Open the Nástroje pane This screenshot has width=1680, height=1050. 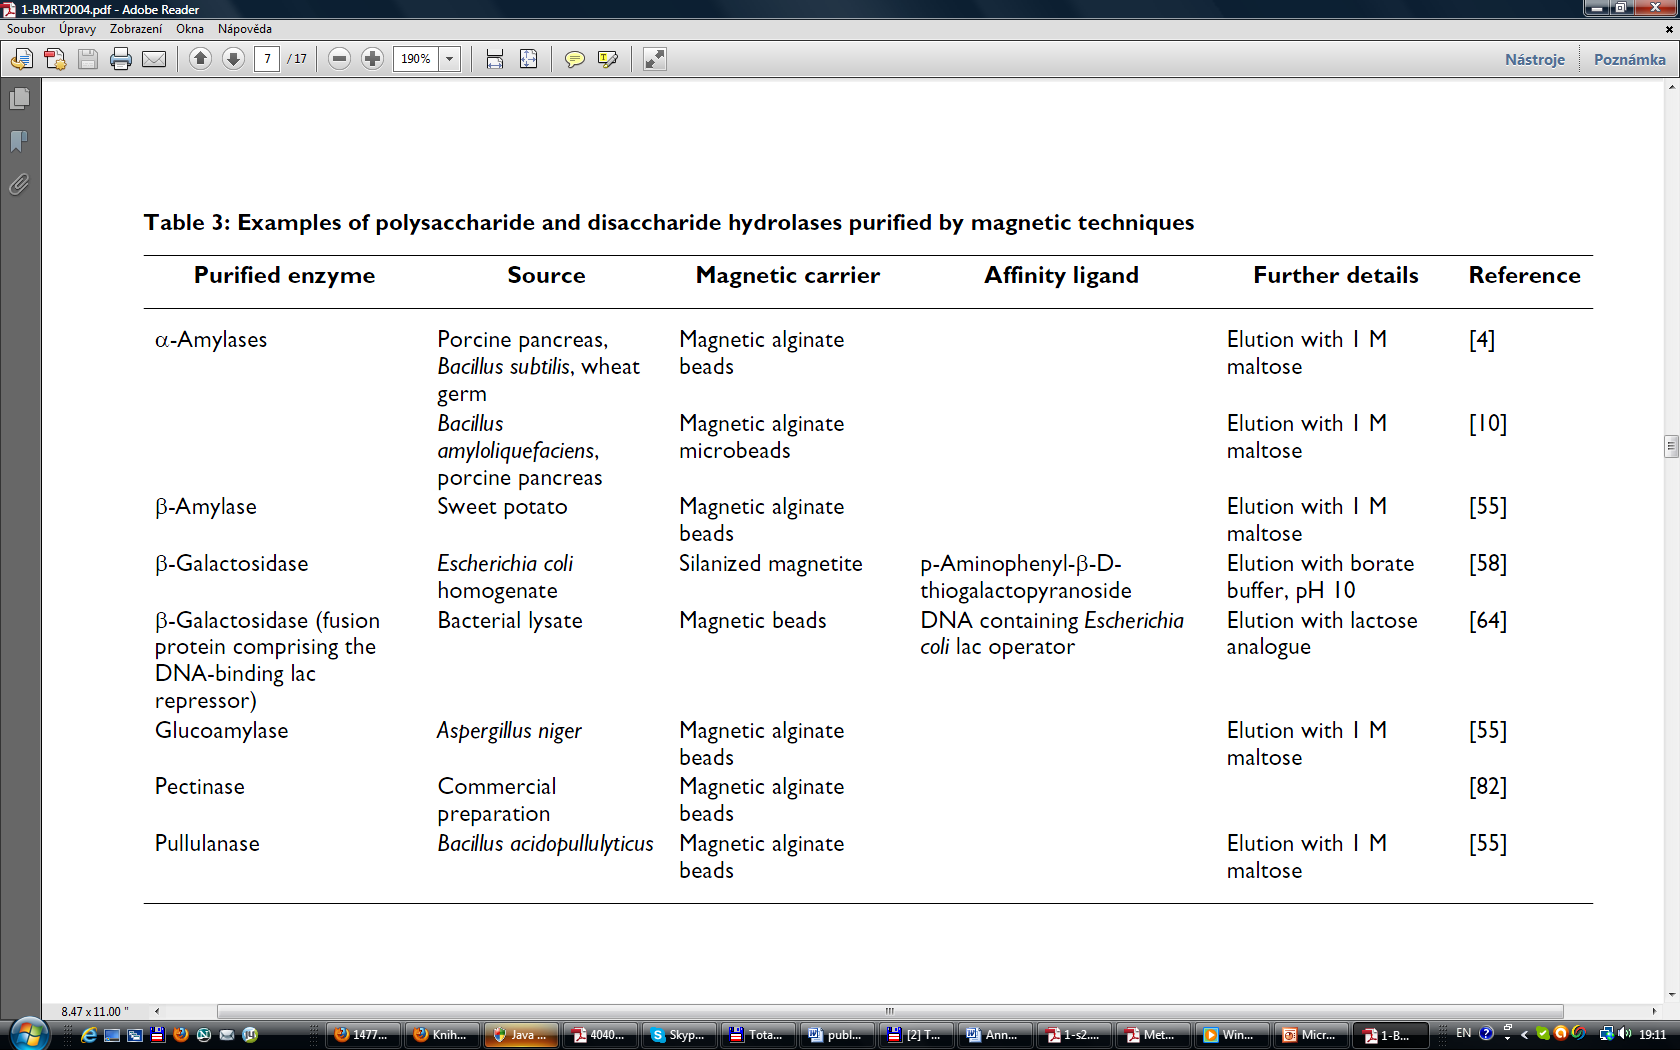pyautogui.click(x=1535, y=59)
